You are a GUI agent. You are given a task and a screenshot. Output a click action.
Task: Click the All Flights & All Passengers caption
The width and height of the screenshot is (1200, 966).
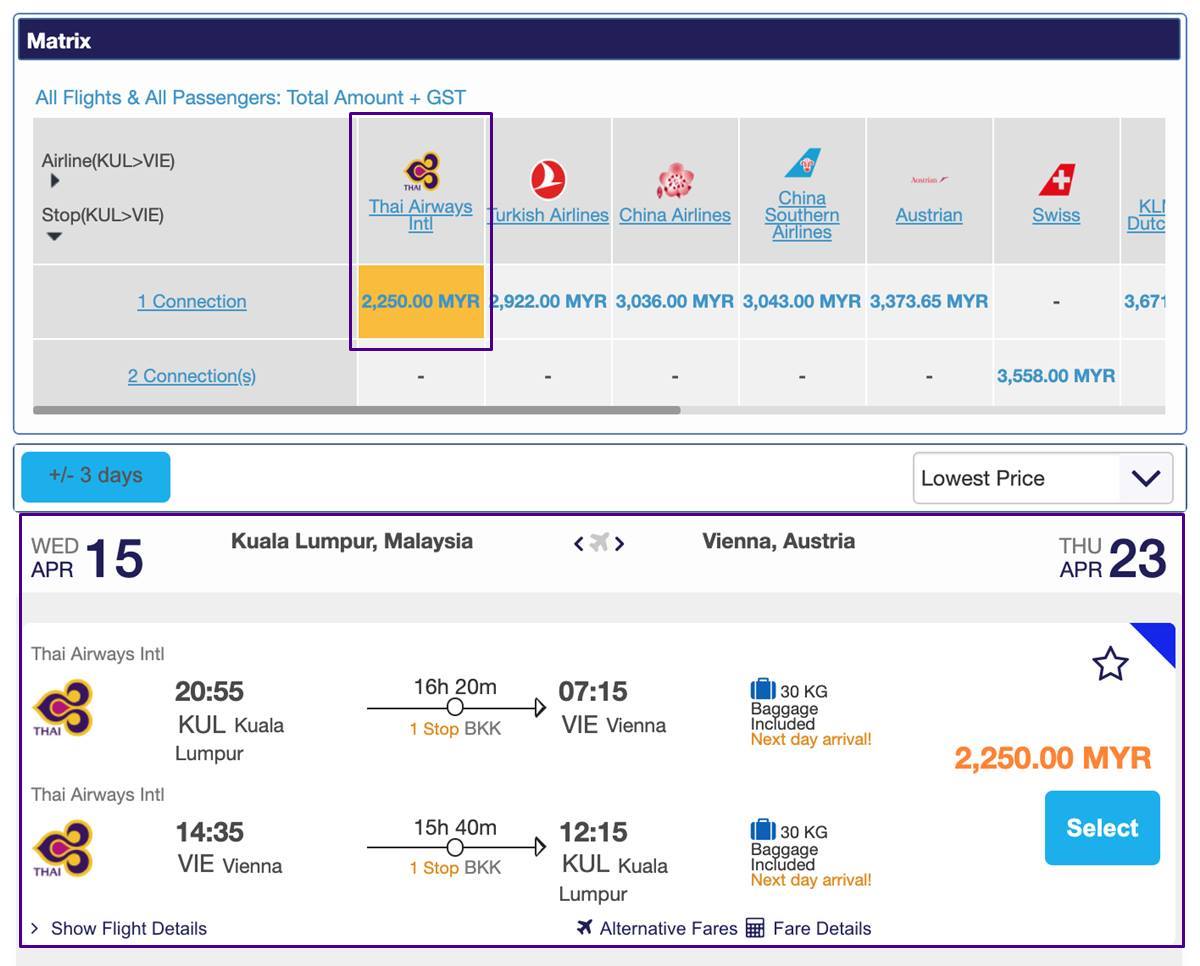click(251, 97)
